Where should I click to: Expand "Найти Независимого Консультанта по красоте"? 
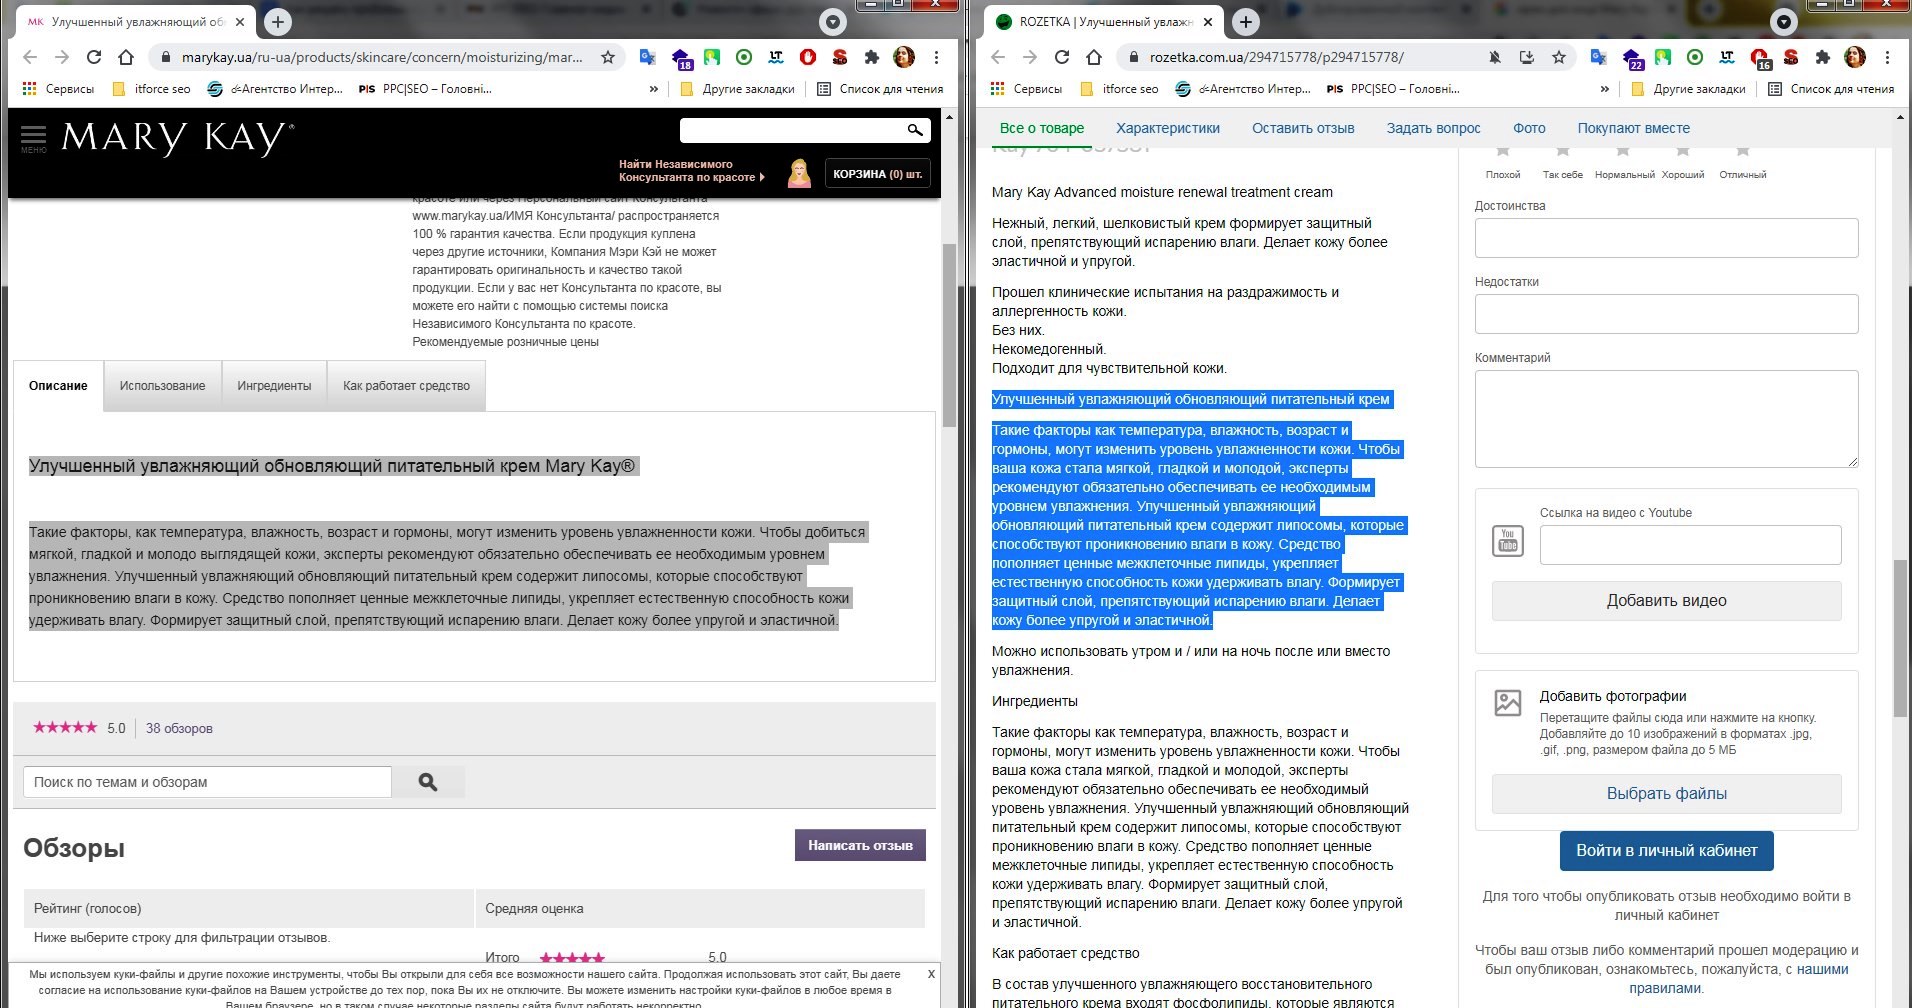click(x=690, y=171)
